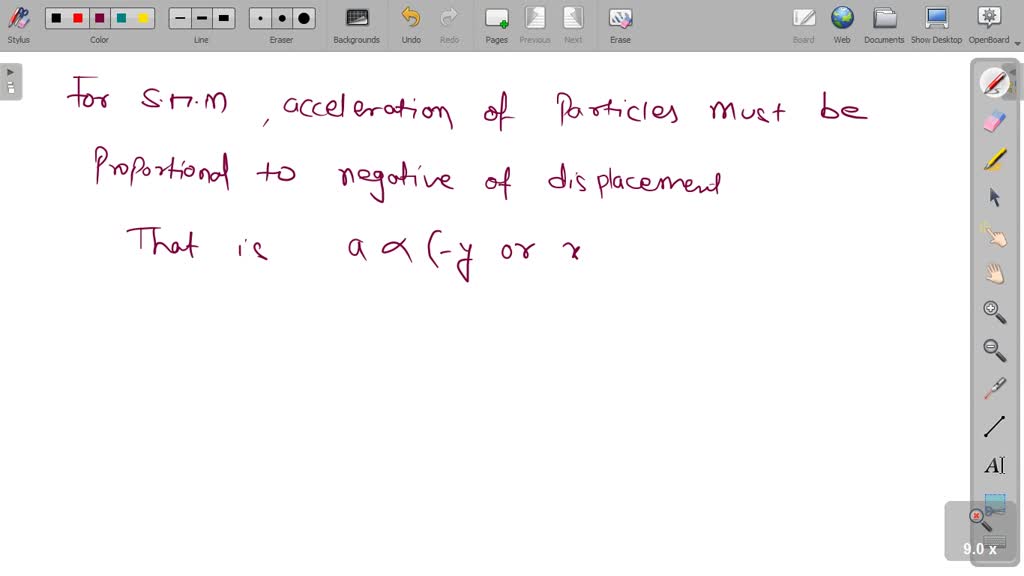This screenshot has width=1024, height=576.
Task: Select the straight Line drawing tool
Action: (x=994, y=425)
